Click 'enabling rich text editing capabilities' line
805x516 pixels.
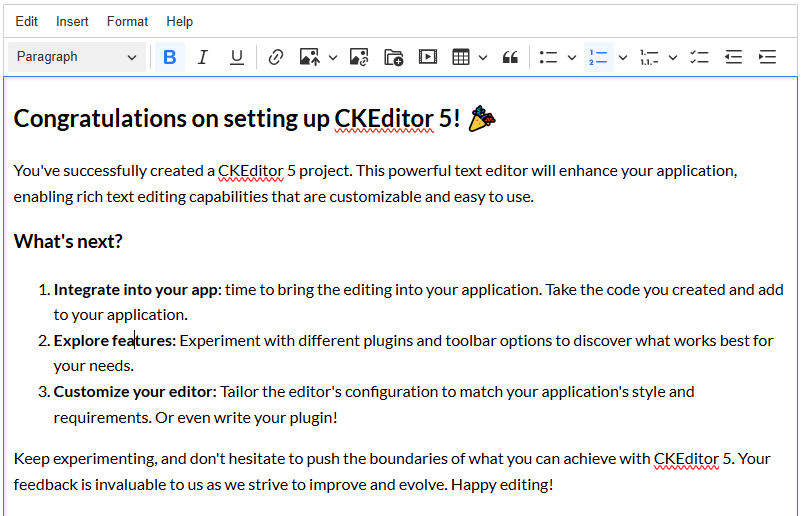tap(141, 197)
